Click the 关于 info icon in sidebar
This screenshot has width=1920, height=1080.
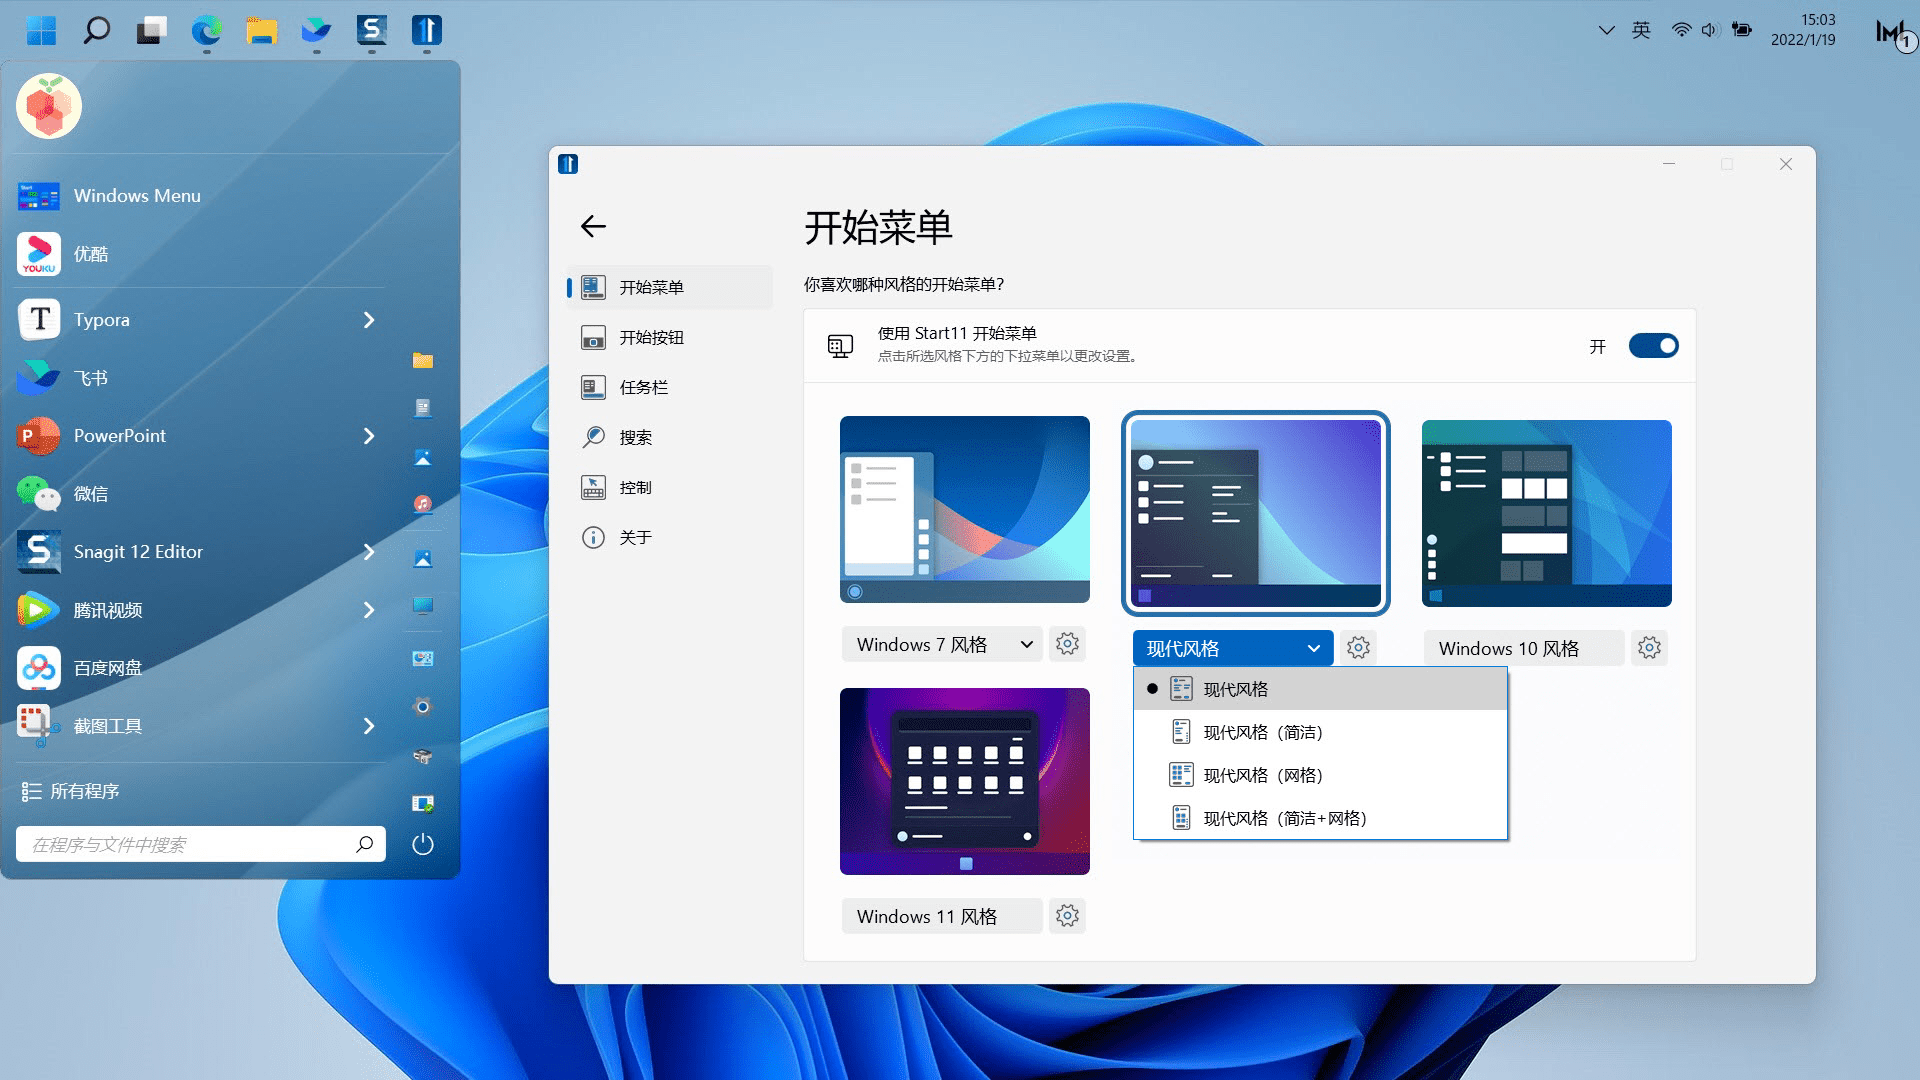[593, 537]
